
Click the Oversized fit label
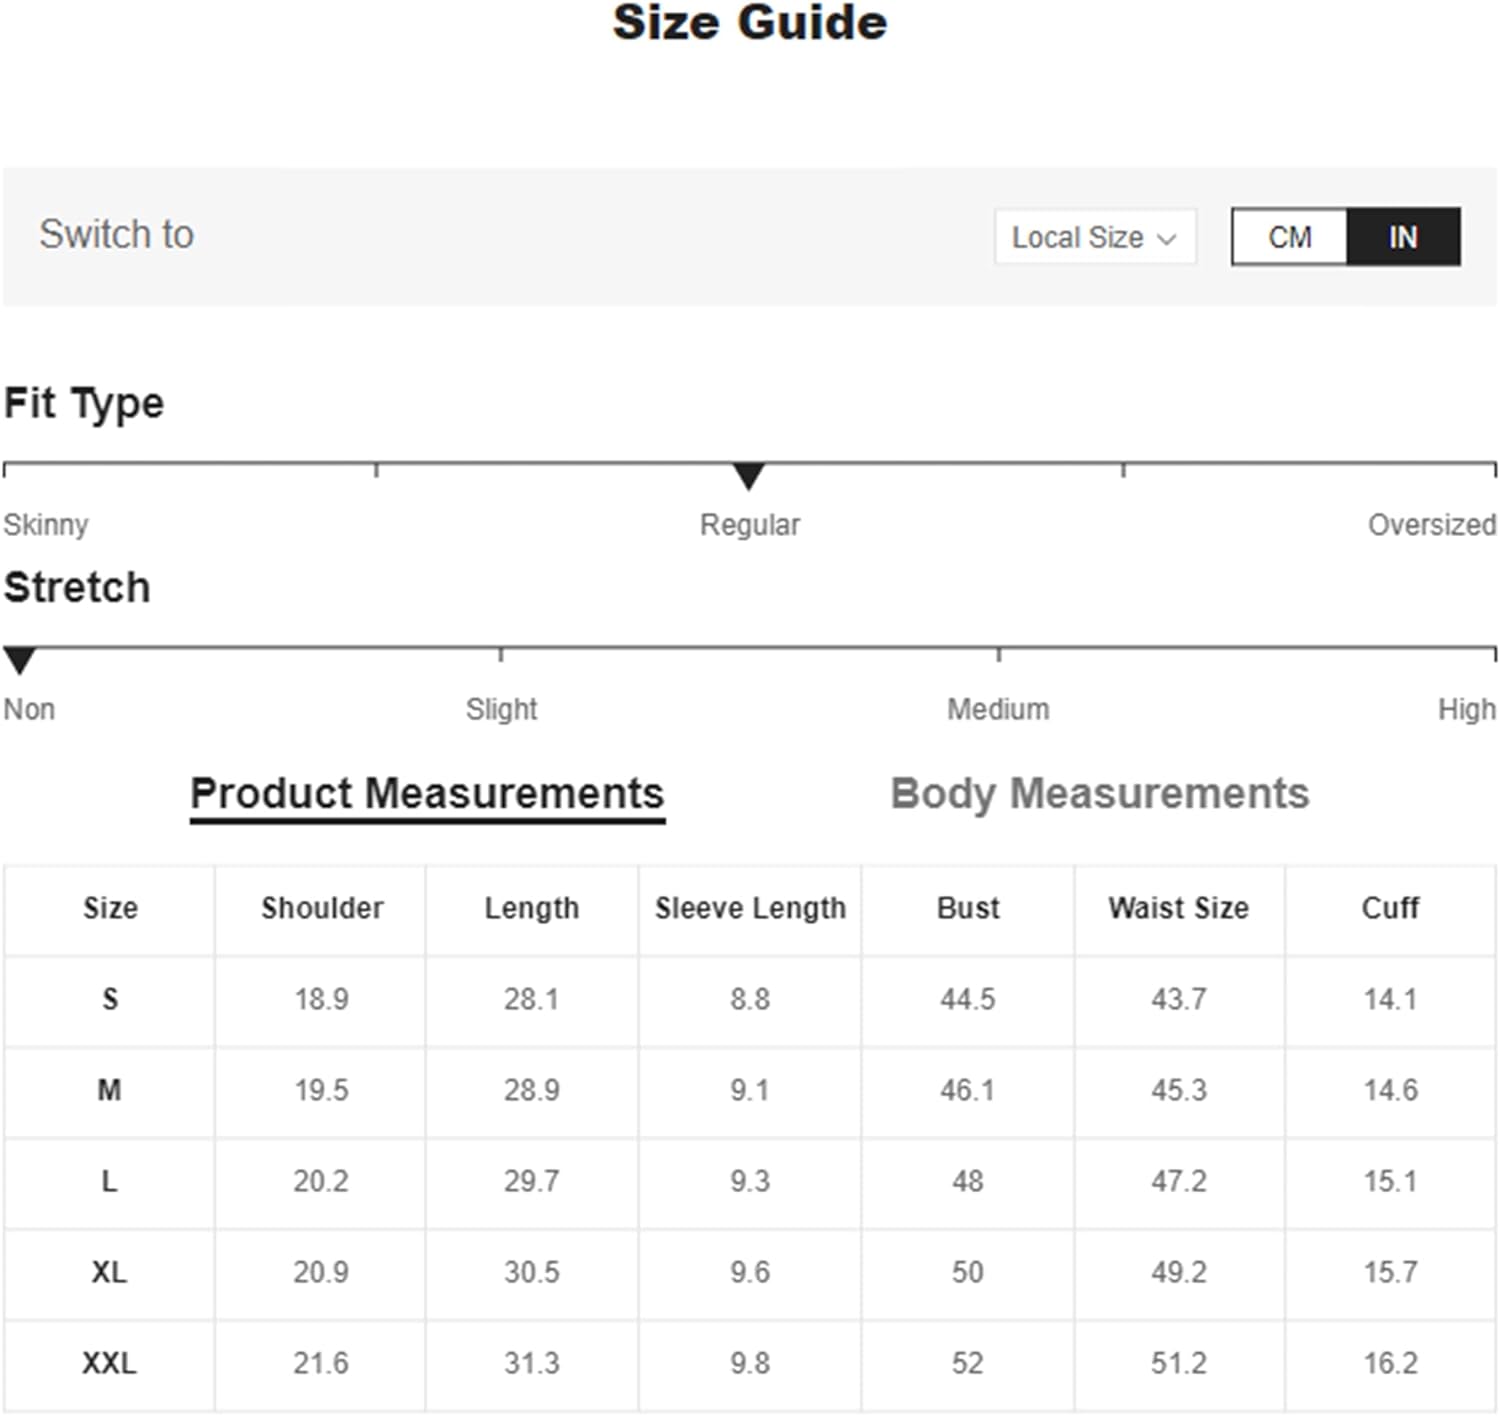(1431, 525)
